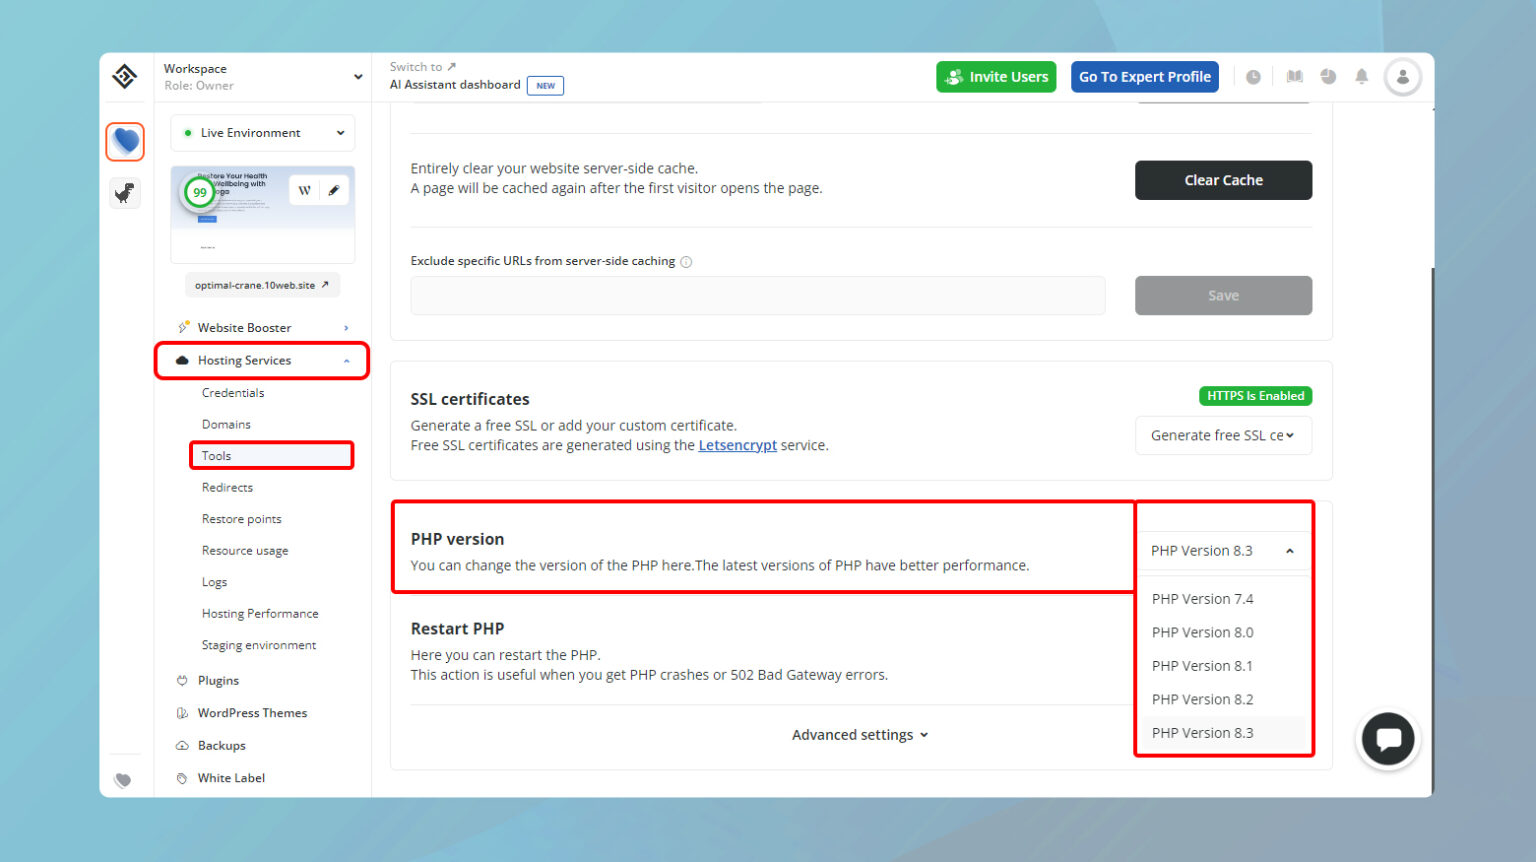This screenshot has width=1536, height=862.
Task: Open the clock history icon in header
Action: (1253, 77)
